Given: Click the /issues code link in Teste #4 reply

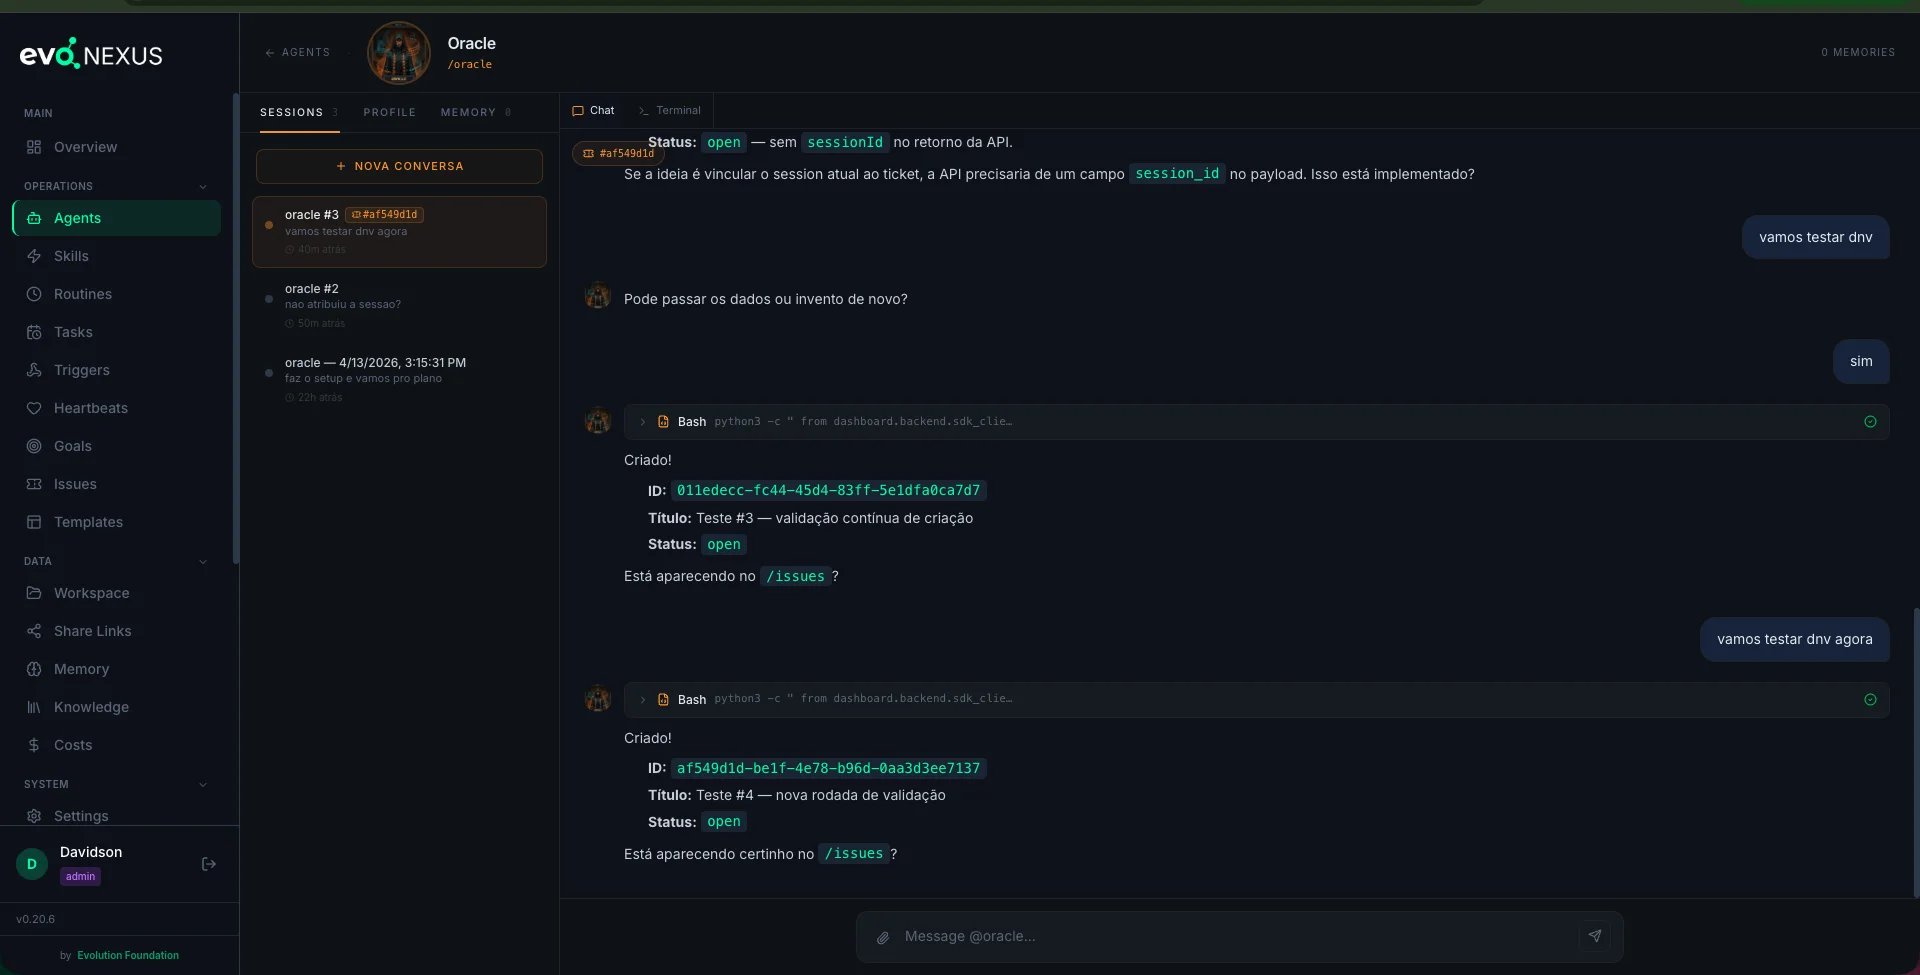Looking at the screenshot, I should coord(853,854).
